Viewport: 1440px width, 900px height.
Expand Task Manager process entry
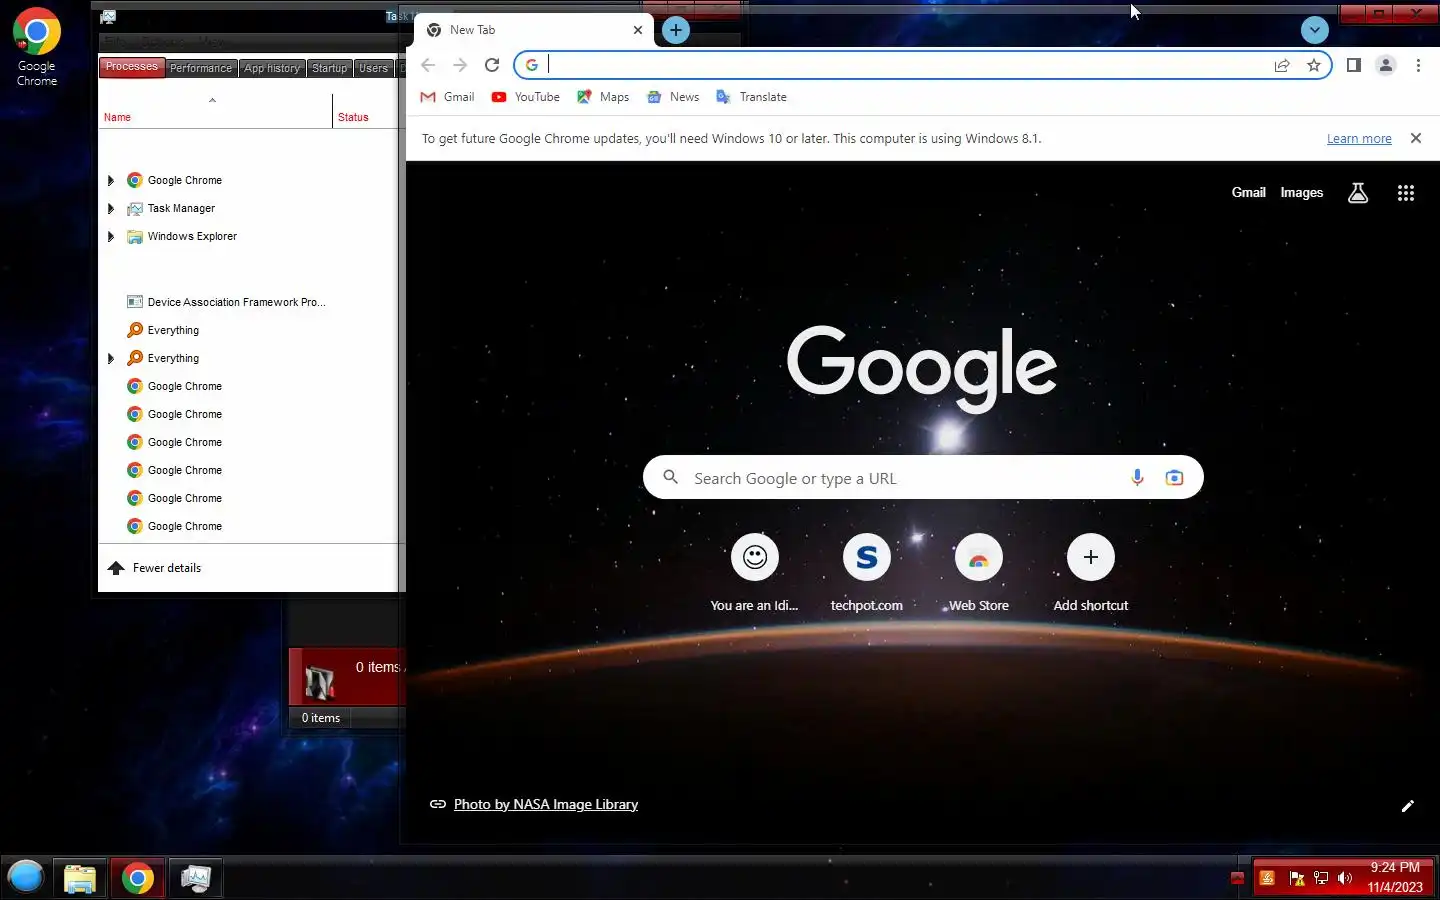tap(111, 208)
